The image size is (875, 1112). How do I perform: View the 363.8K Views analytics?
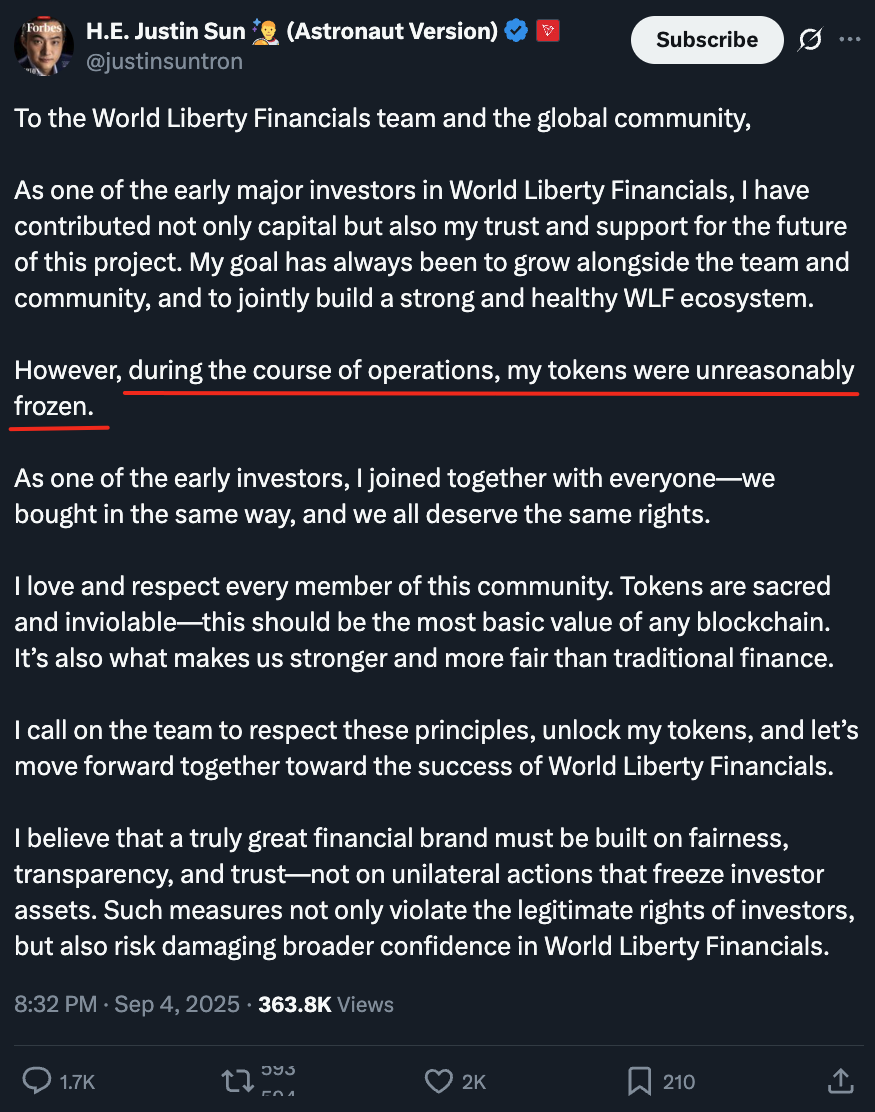point(325,1004)
